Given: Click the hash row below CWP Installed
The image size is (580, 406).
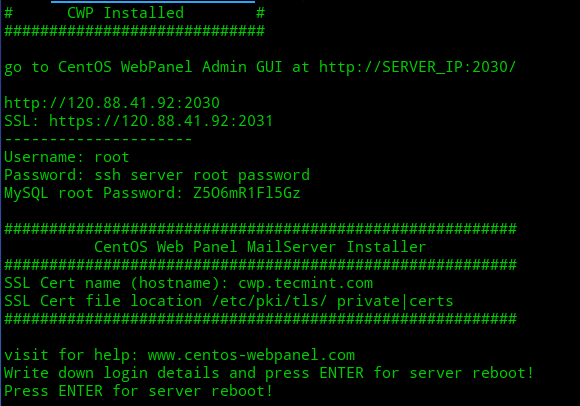Looking at the screenshot, I should [x=135, y=31].
